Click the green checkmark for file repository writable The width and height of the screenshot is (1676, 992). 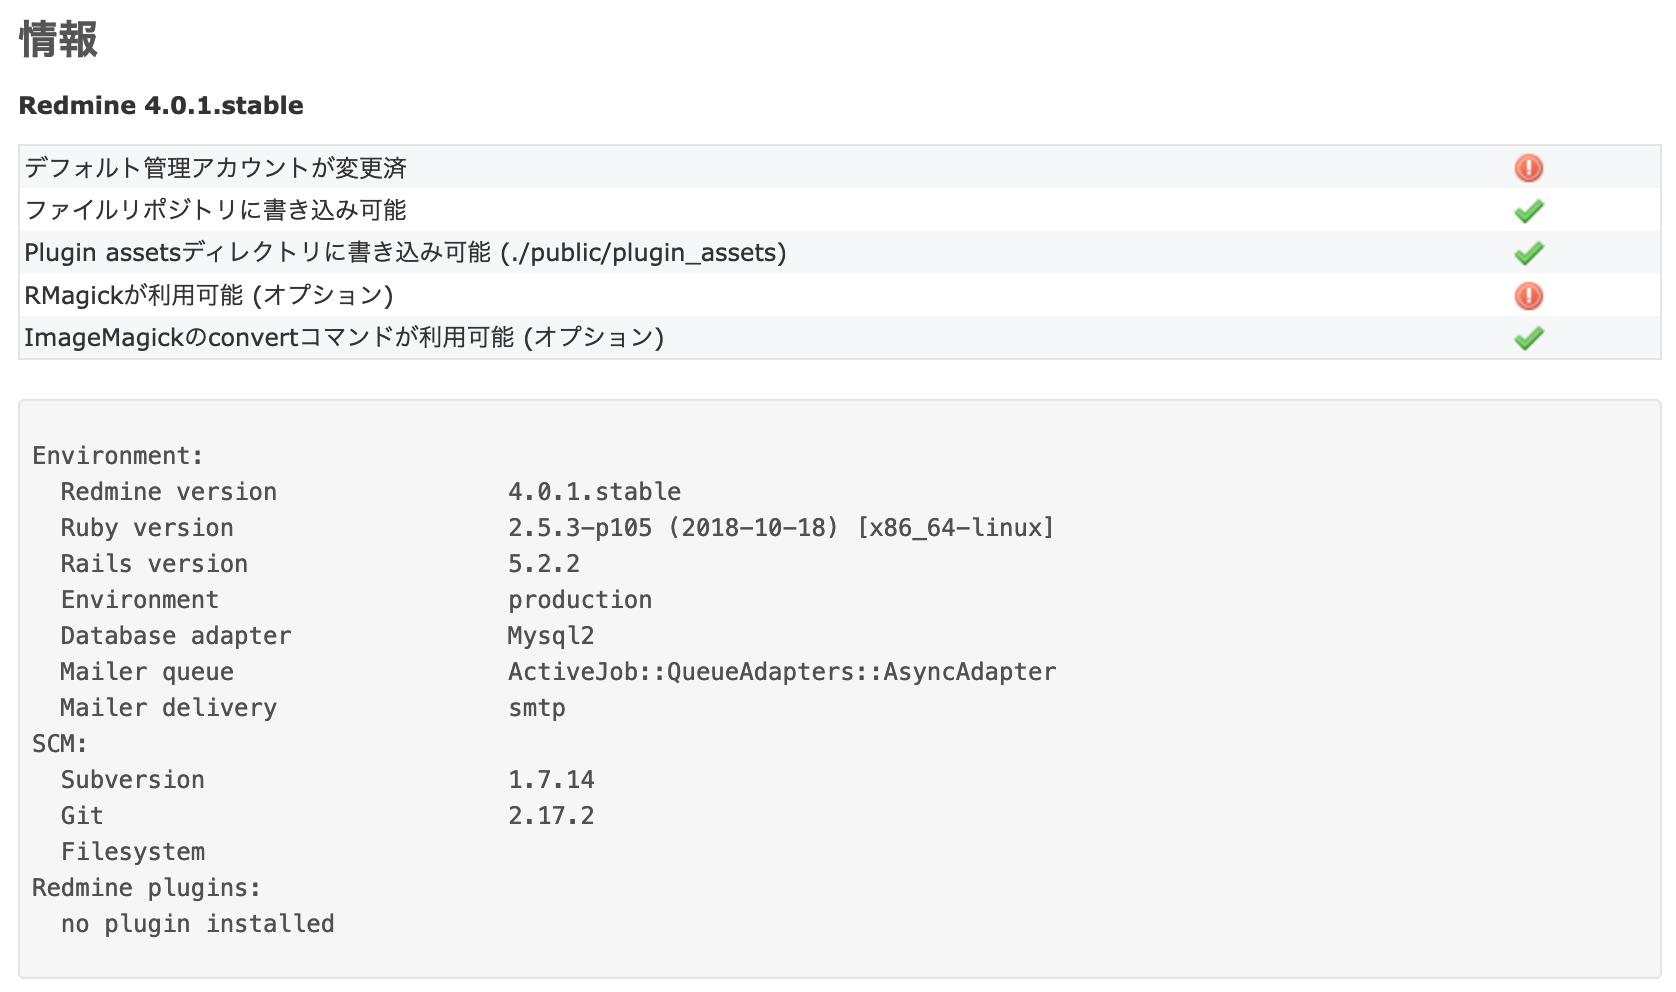[x=1527, y=210]
